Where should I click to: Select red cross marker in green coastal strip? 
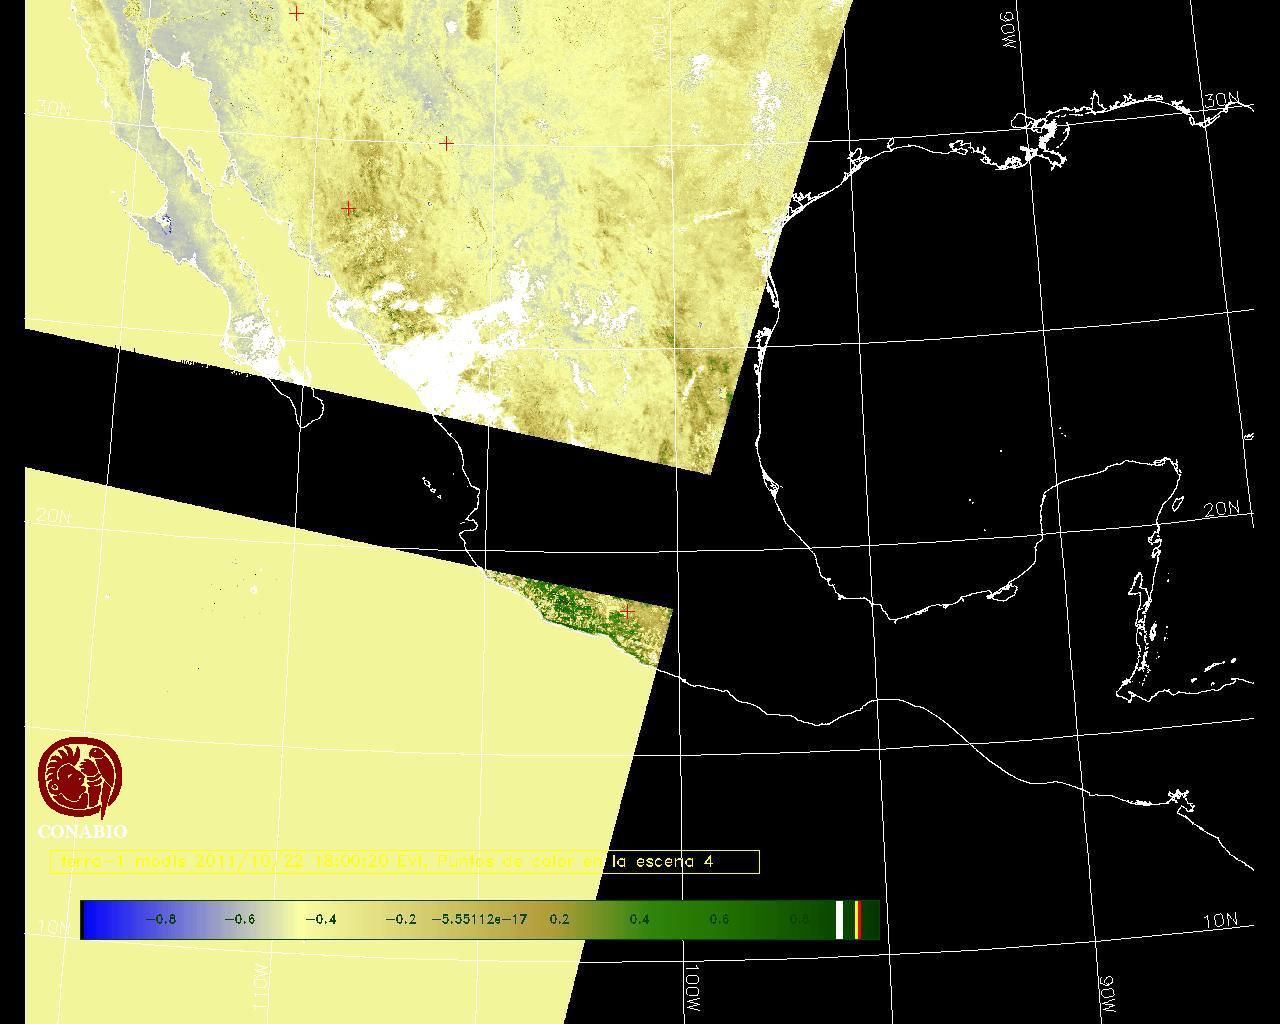626,611
